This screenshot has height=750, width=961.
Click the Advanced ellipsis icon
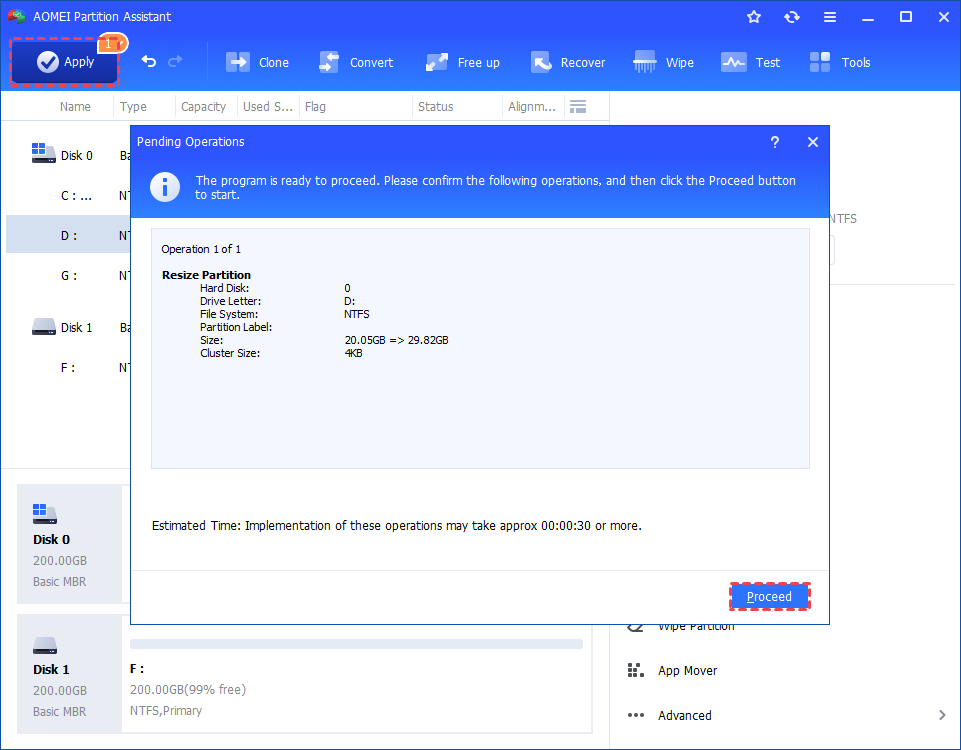pyautogui.click(x=636, y=715)
